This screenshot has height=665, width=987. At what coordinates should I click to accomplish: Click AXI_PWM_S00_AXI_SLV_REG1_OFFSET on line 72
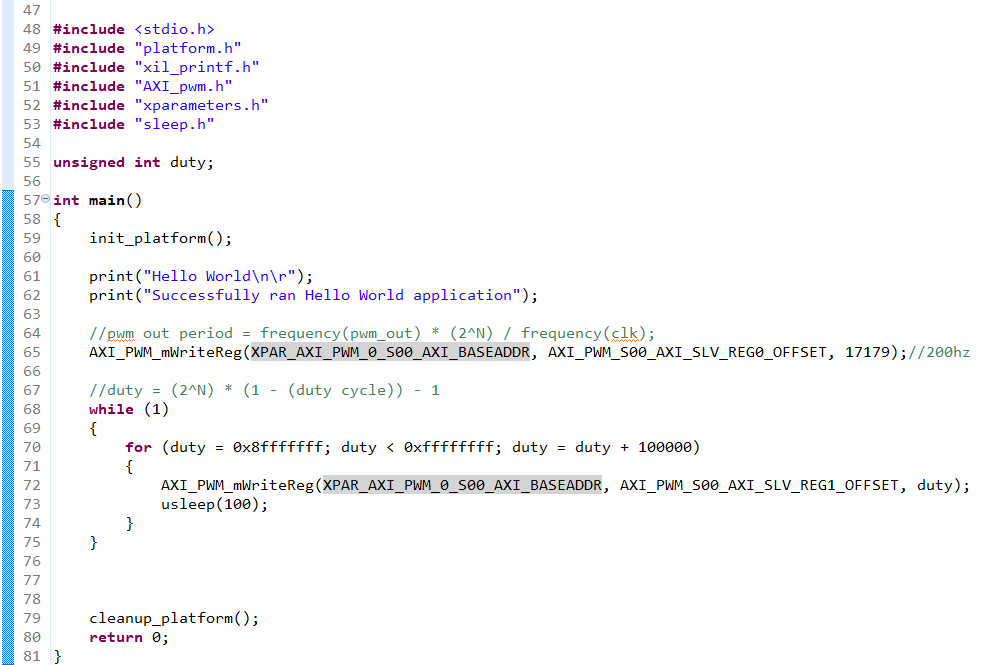[x=759, y=485]
